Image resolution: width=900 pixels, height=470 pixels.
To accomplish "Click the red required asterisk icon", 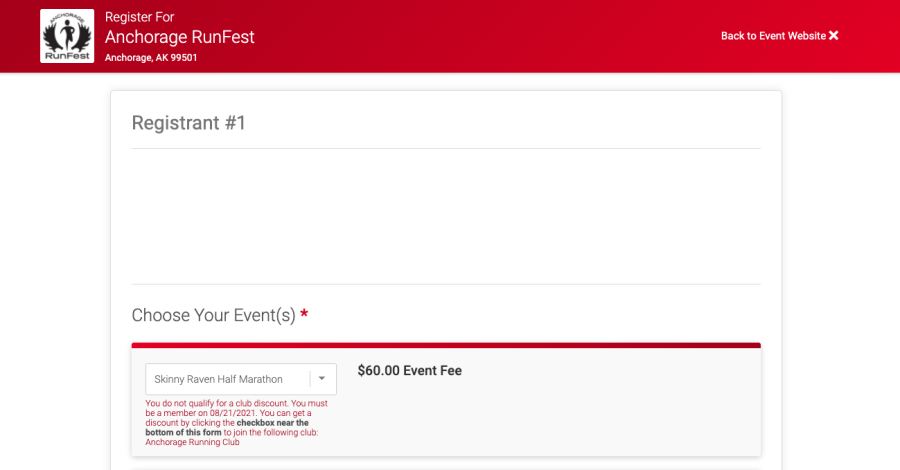I will coord(304,315).
